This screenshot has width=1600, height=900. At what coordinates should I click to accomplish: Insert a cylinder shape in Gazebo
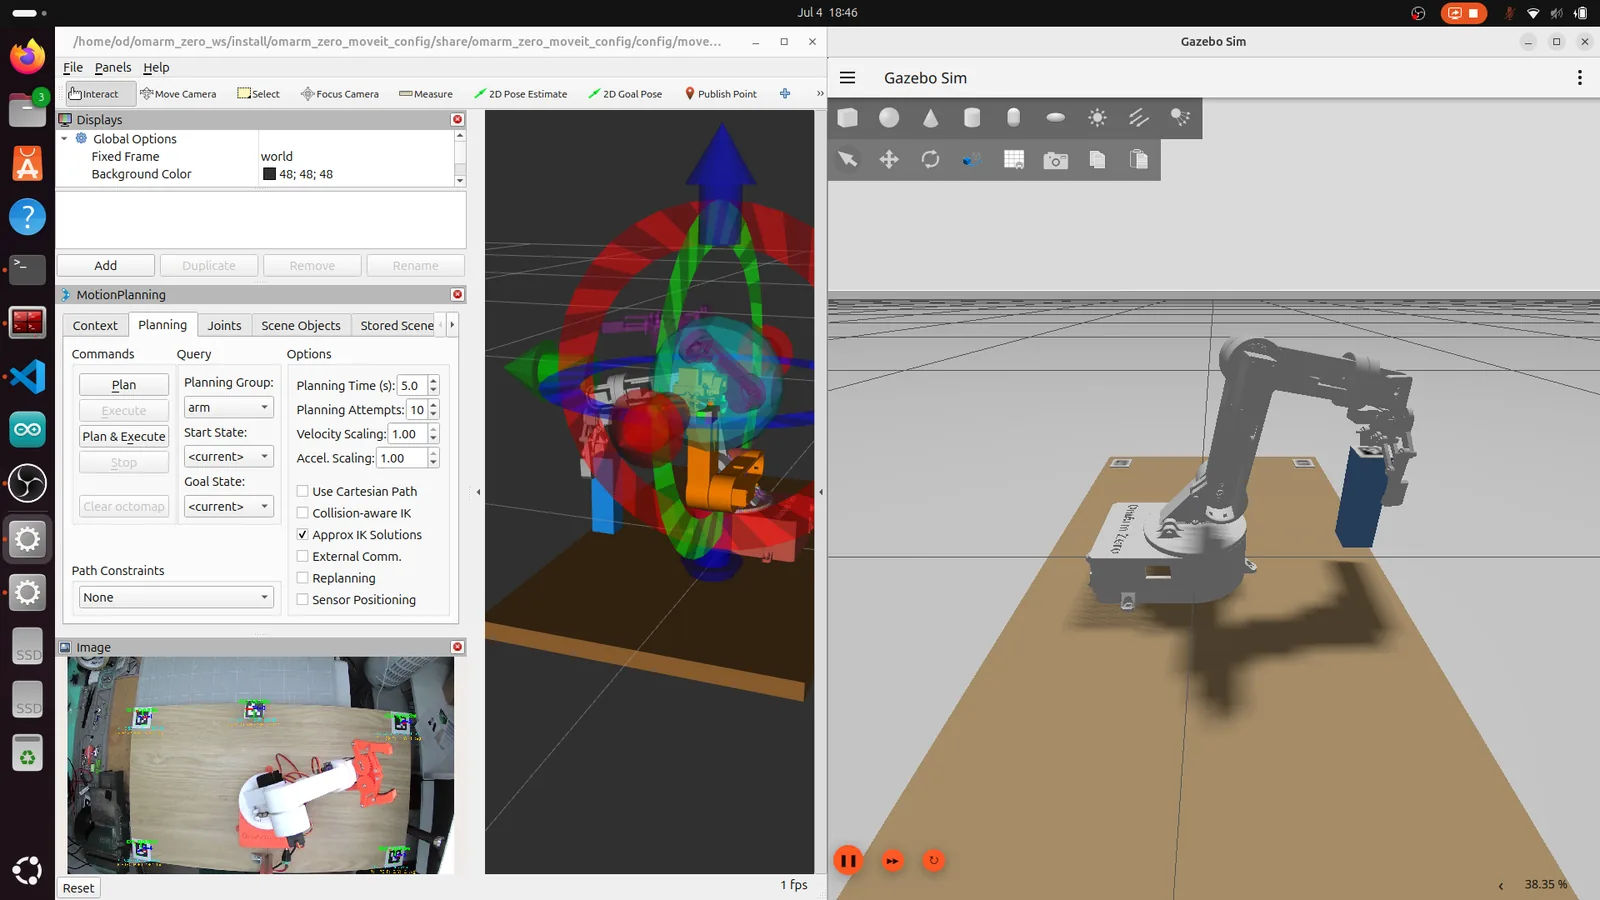(972, 118)
